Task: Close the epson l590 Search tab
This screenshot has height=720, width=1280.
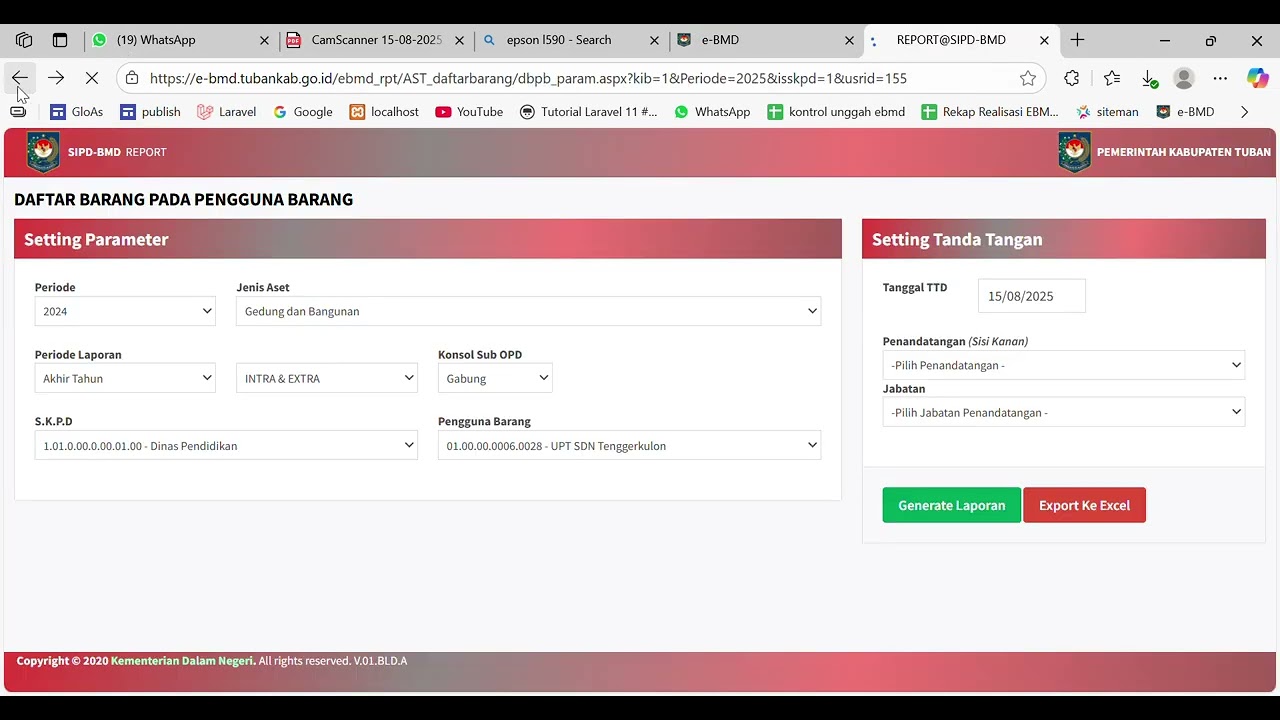Action: click(x=654, y=40)
